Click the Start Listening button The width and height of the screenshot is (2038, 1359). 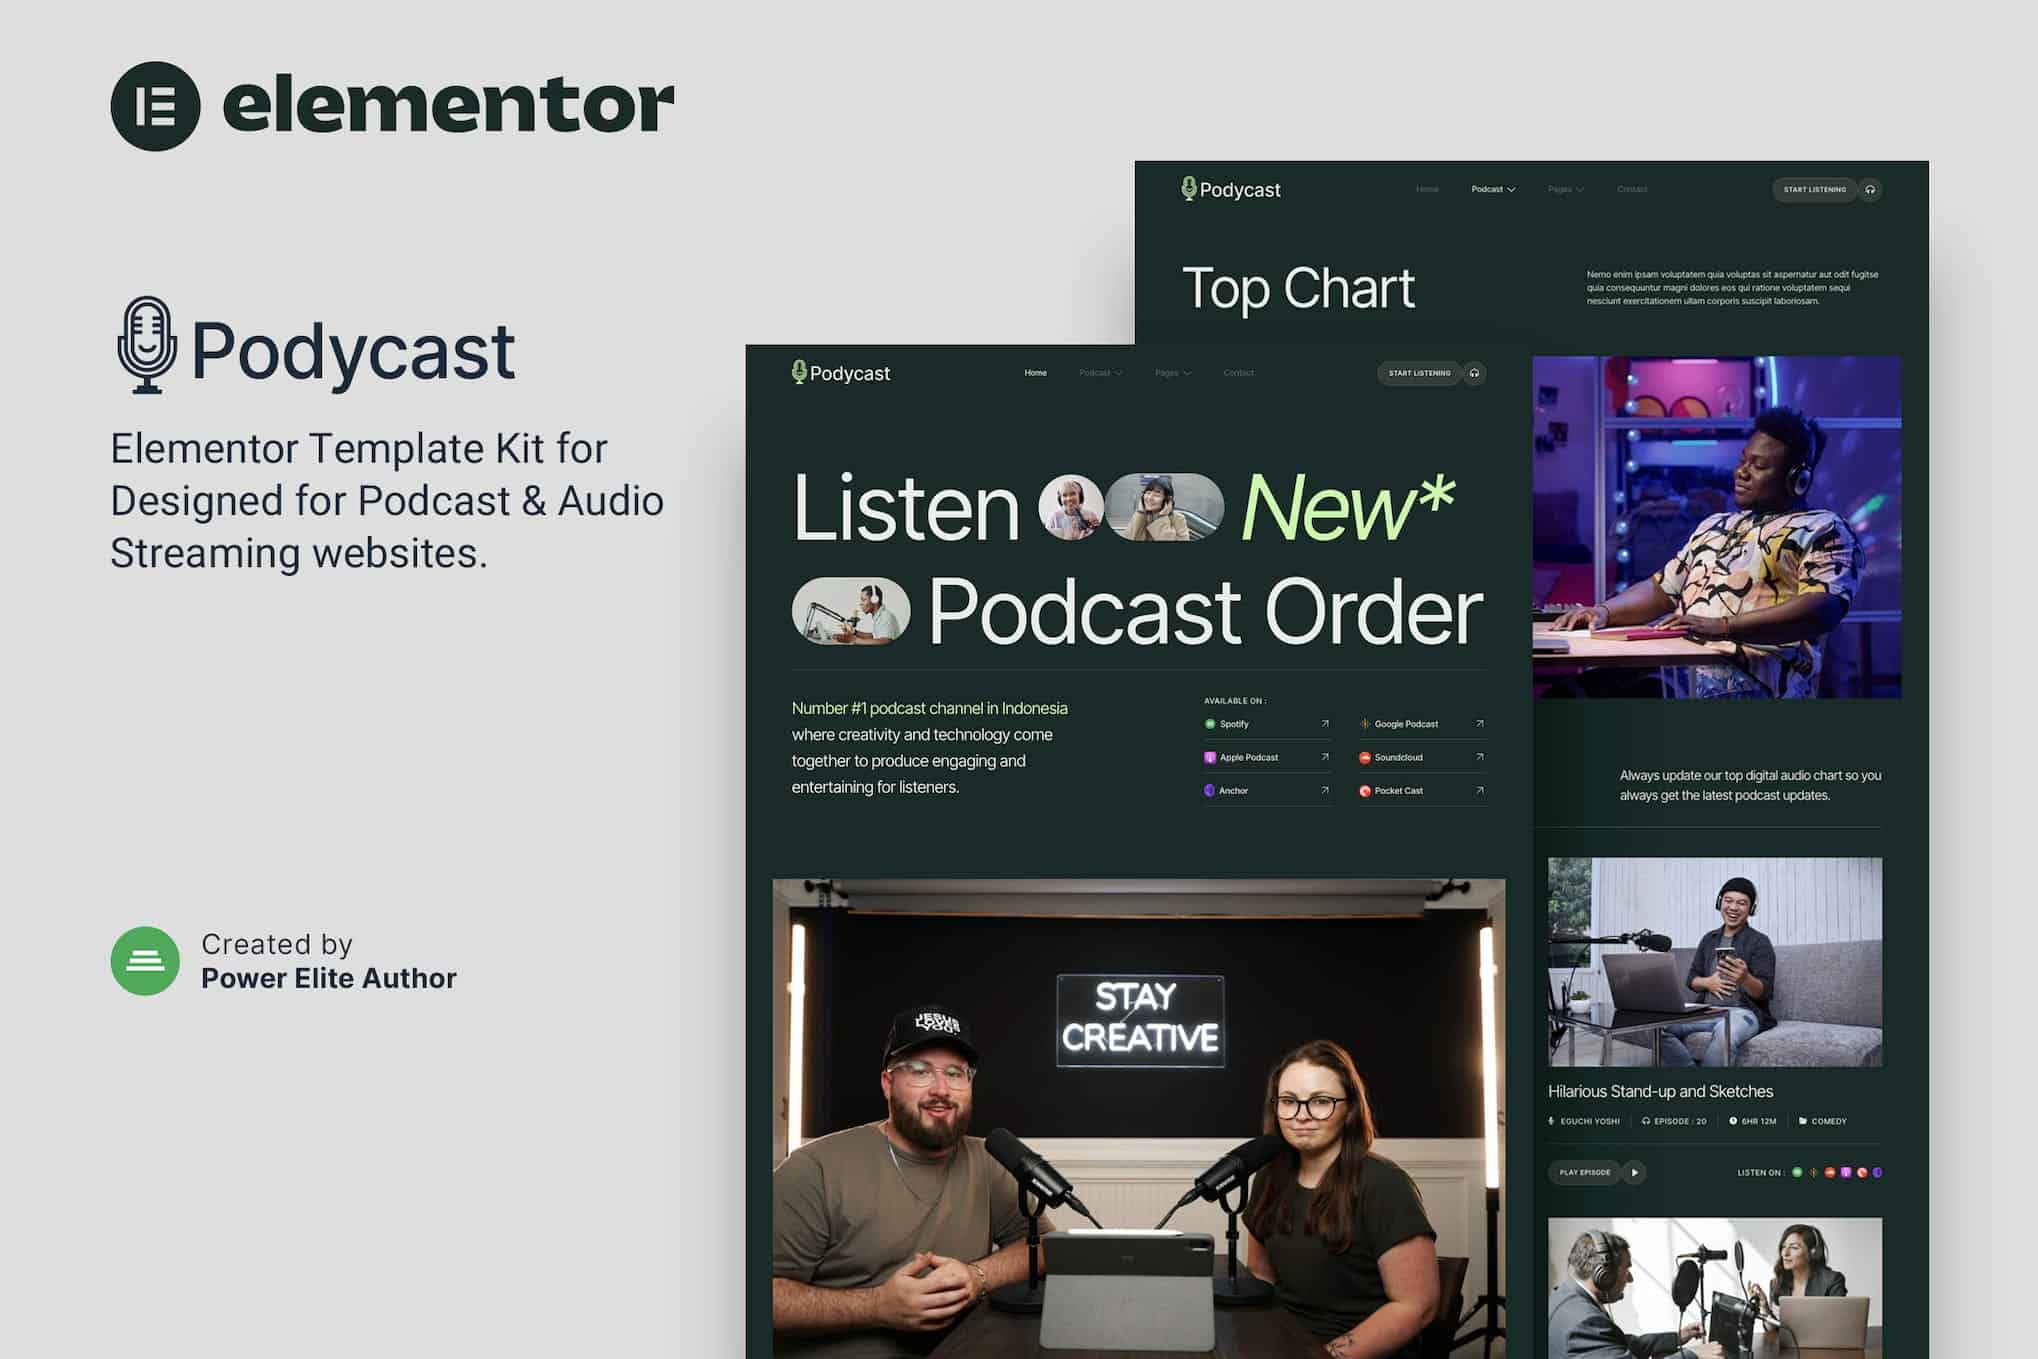[x=1419, y=372]
